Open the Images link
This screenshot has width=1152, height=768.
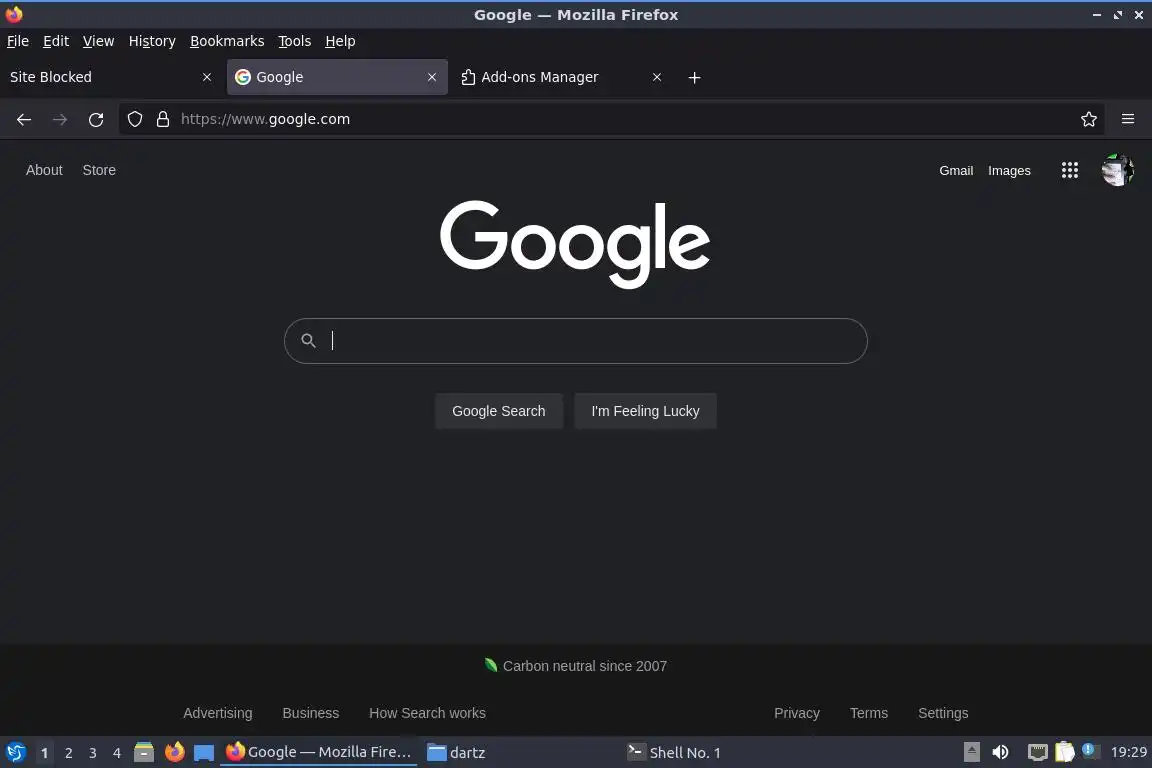[x=1009, y=171]
